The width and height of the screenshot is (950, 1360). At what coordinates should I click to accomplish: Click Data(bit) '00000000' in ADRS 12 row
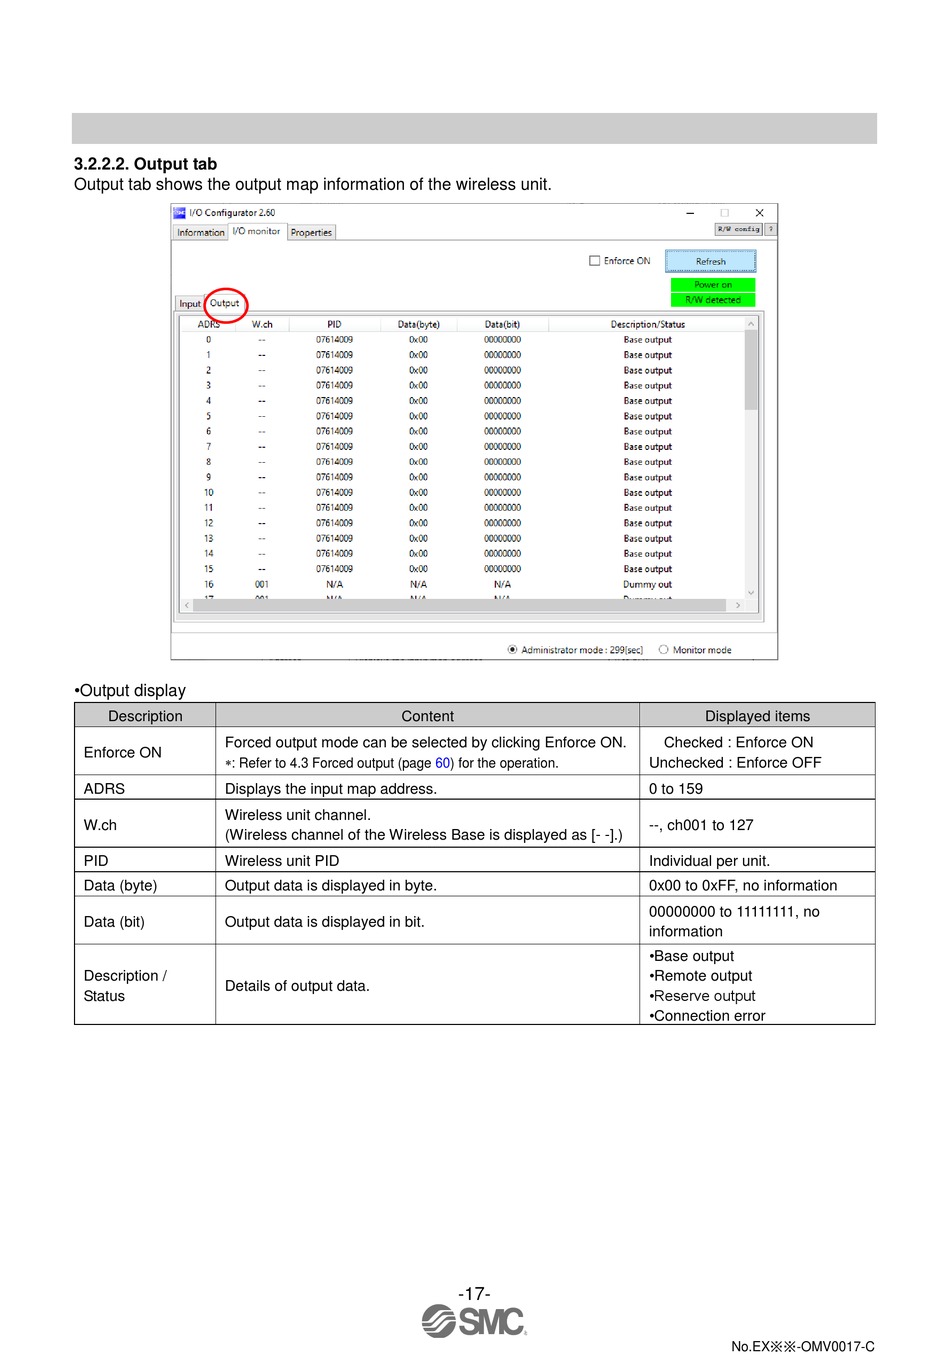coord(502,523)
